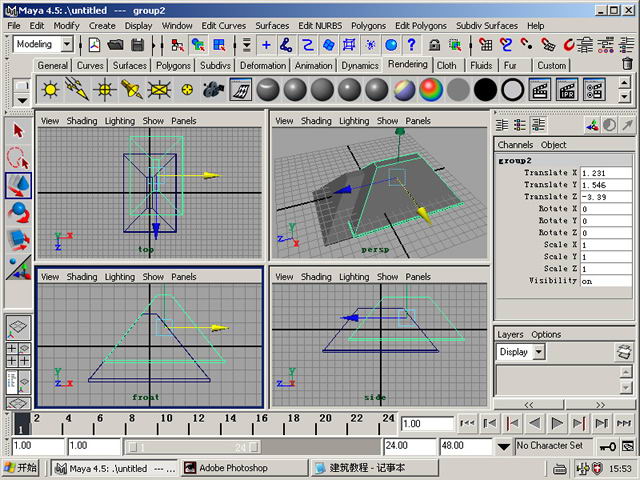Open the Edit Polygons menu
640x480 pixels.
(x=420, y=26)
